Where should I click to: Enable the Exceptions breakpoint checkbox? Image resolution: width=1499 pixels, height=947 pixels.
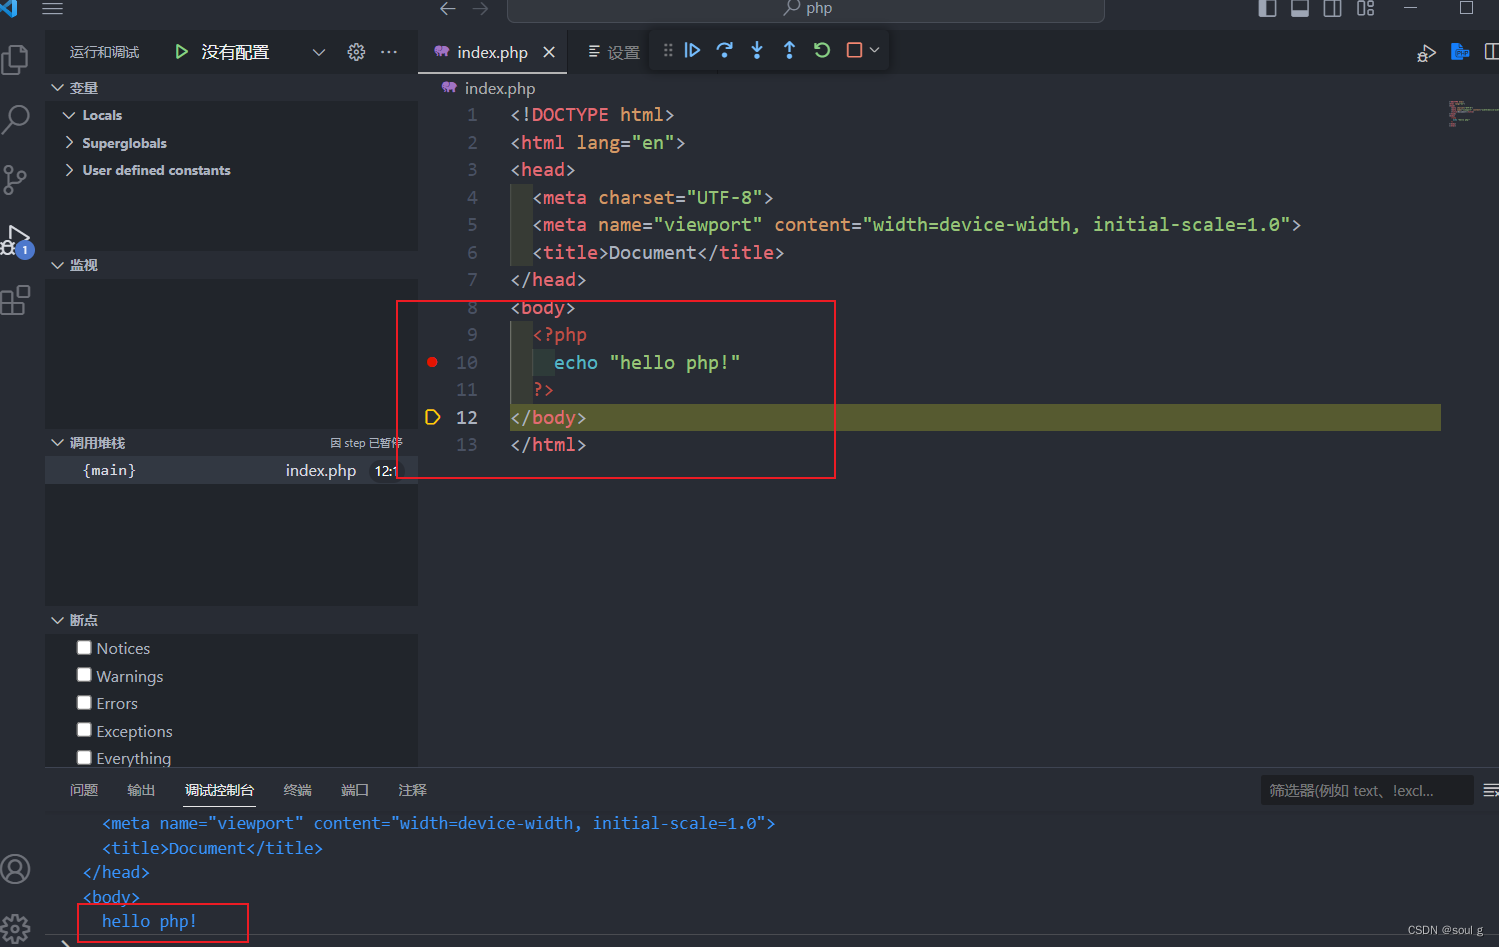pyautogui.click(x=84, y=730)
